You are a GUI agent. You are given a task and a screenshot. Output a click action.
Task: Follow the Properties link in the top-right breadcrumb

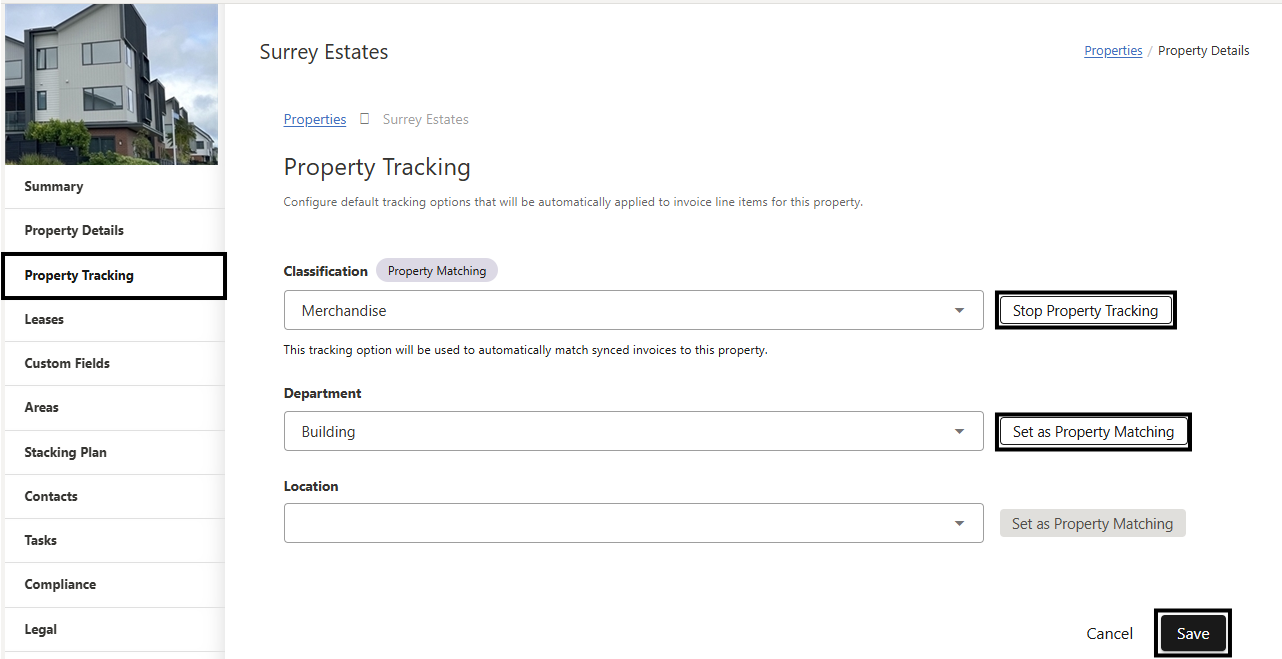[x=1113, y=51]
